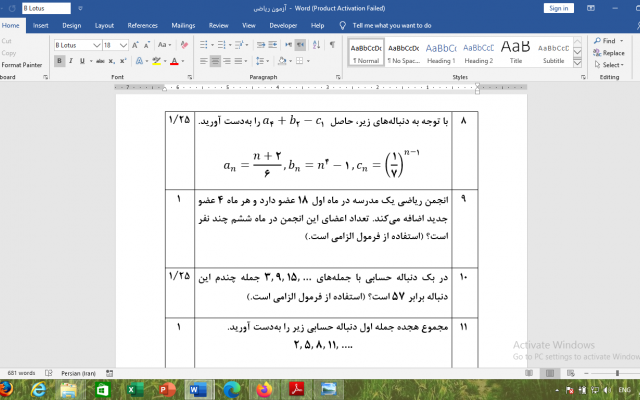Open Font dialog launcher
This screenshot has height=400, width=640.
click(190, 77)
